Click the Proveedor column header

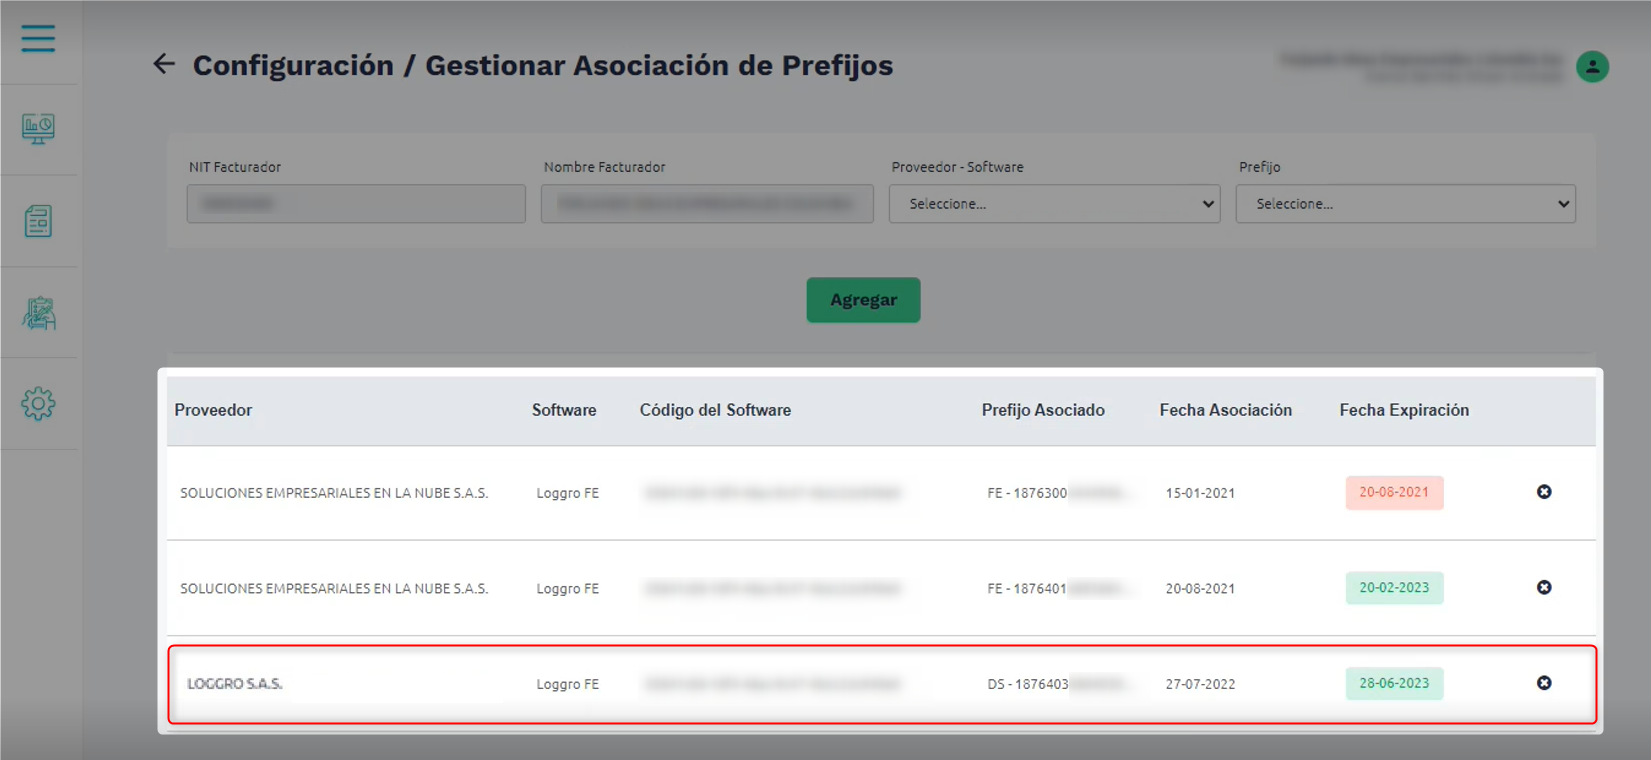pos(213,410)
